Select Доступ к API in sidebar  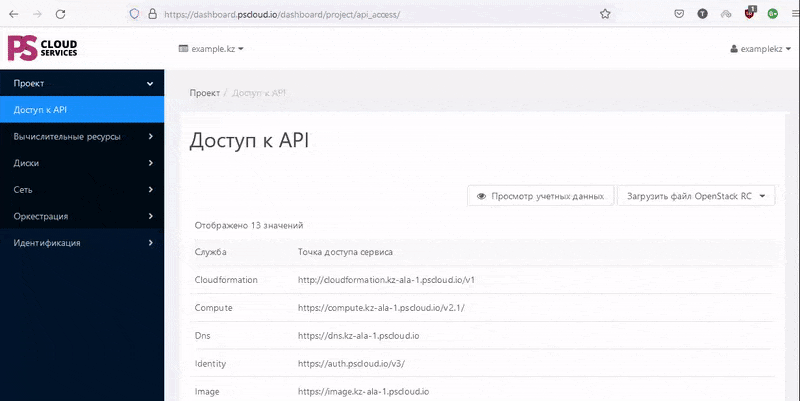82,110
